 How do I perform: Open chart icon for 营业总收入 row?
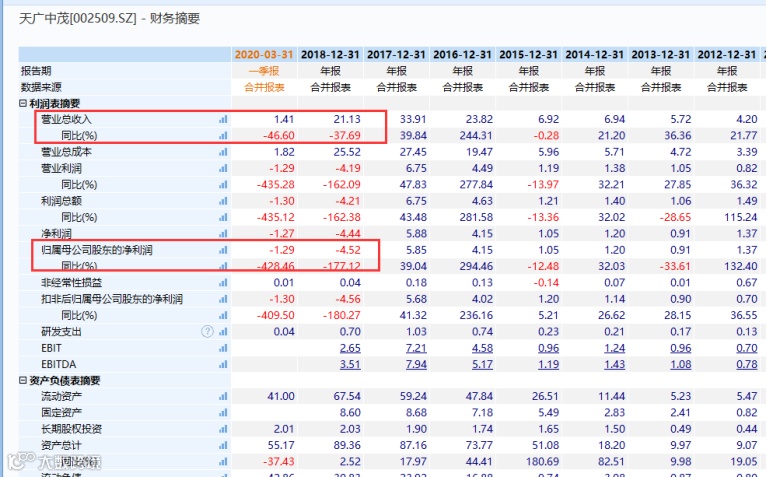coord(223,119)
